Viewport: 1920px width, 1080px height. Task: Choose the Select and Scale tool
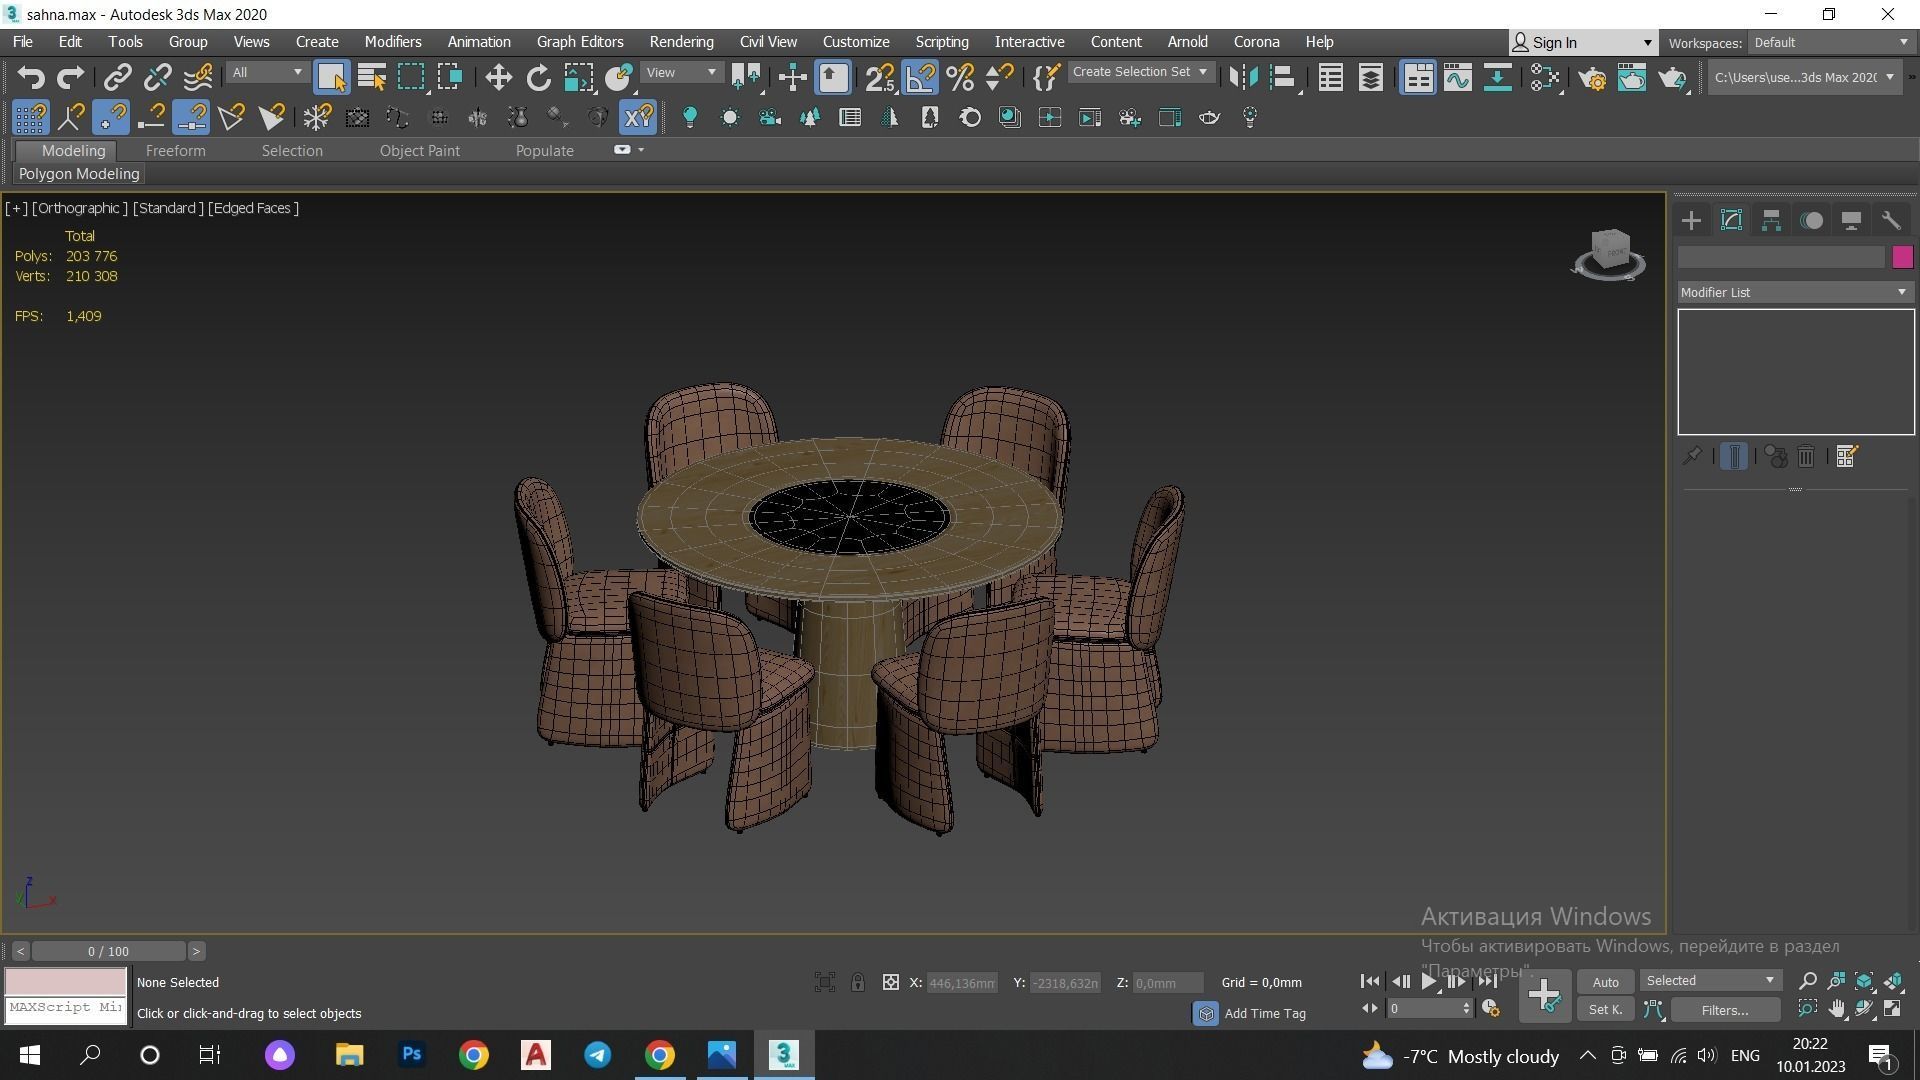pyautogui.click(x=578, y=77)
